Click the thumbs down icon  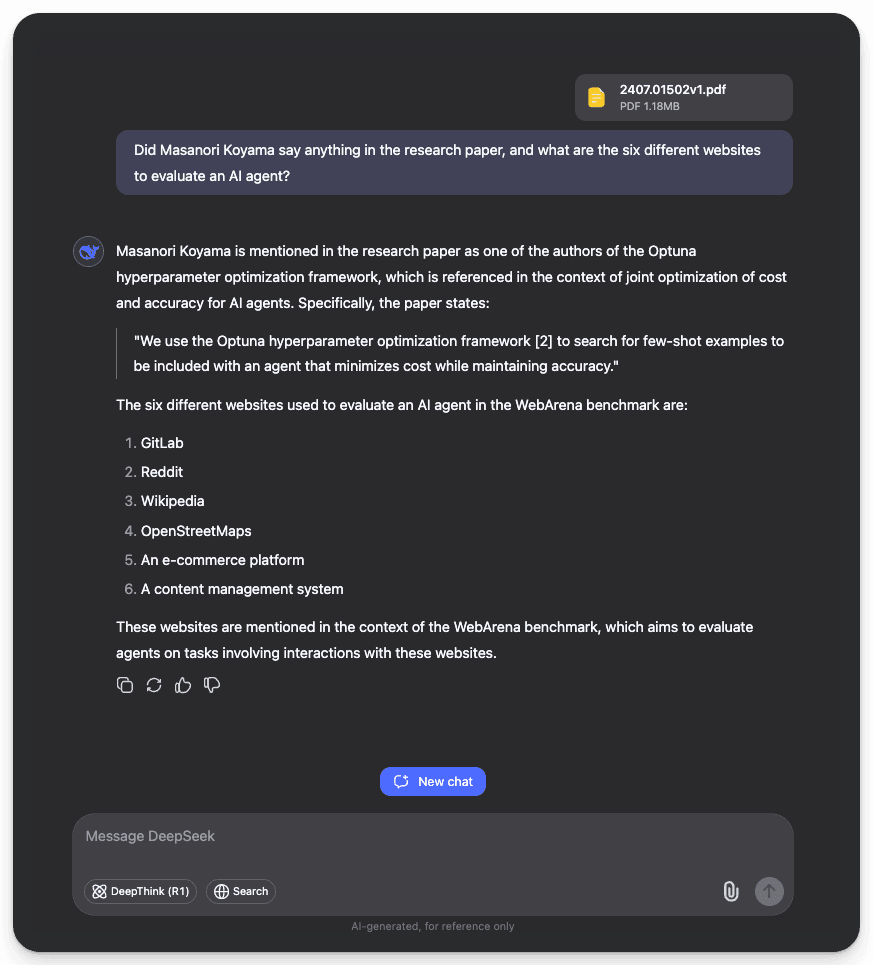(212, 685)
